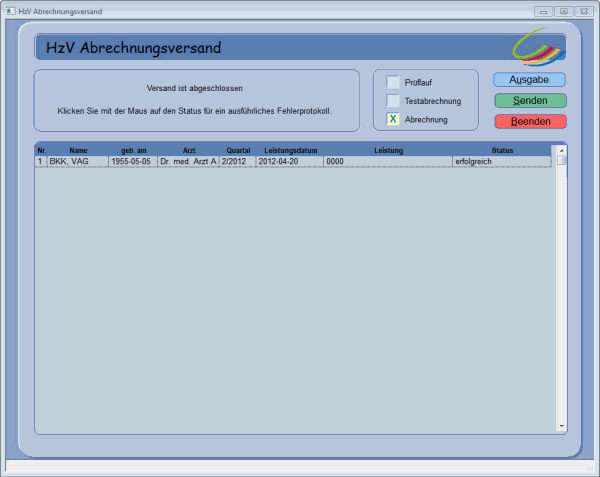Image resolution: width=600 pixels, height=477 pixels.
Task: Click the application icon in title bar
Action: tap(10, 10)
